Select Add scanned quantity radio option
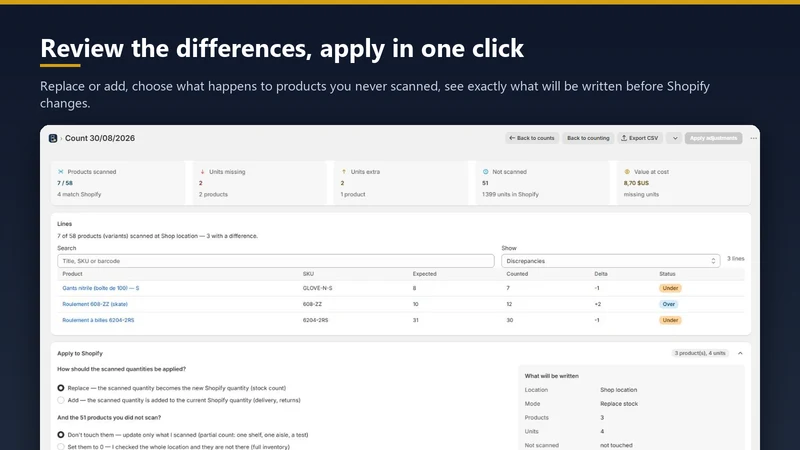Viewport: 800px width, 450px height. pyautogui.click(x=61, y=401)
